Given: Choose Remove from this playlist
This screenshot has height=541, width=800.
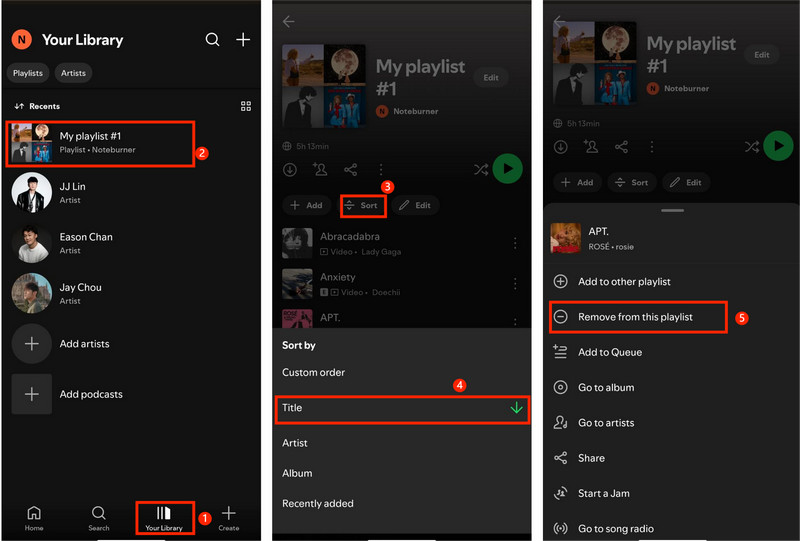Looking at the screenshot, I should pyautogui.click(x=638, y=317).
